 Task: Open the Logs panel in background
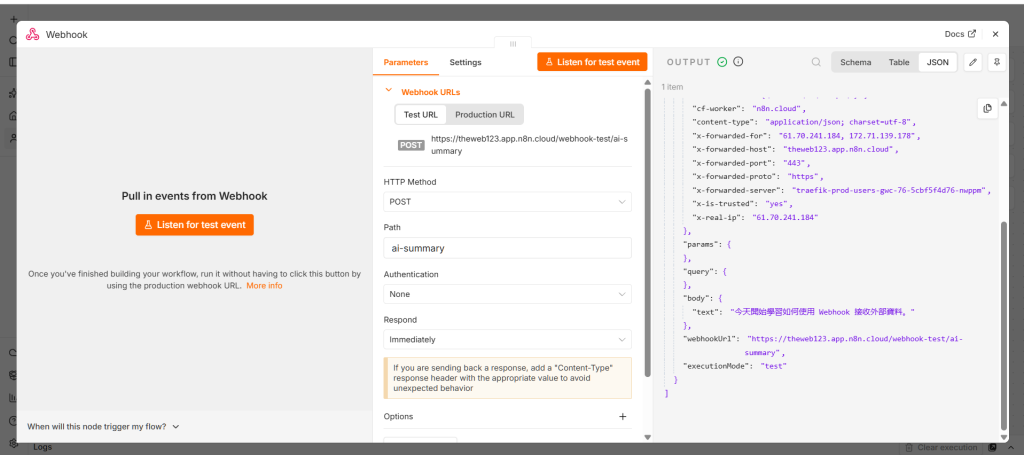coord(42,447)
